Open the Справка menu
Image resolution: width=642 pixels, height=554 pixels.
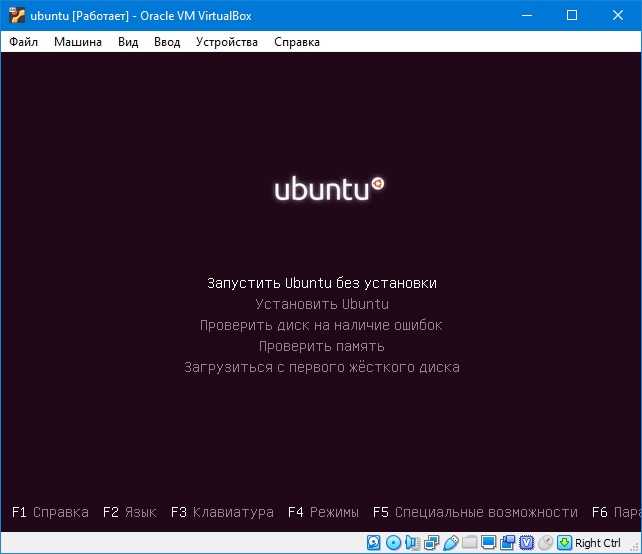pyautogui.click(x=297, y=42)
